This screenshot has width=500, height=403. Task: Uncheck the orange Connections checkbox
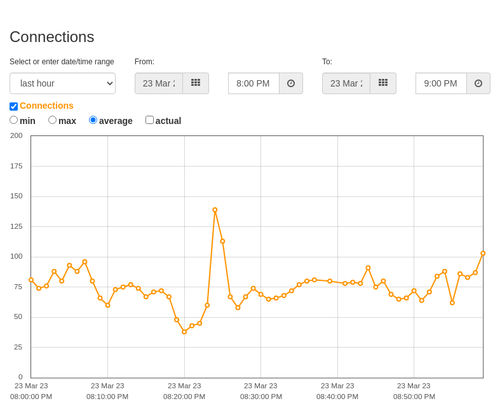[x=14, y=106]
